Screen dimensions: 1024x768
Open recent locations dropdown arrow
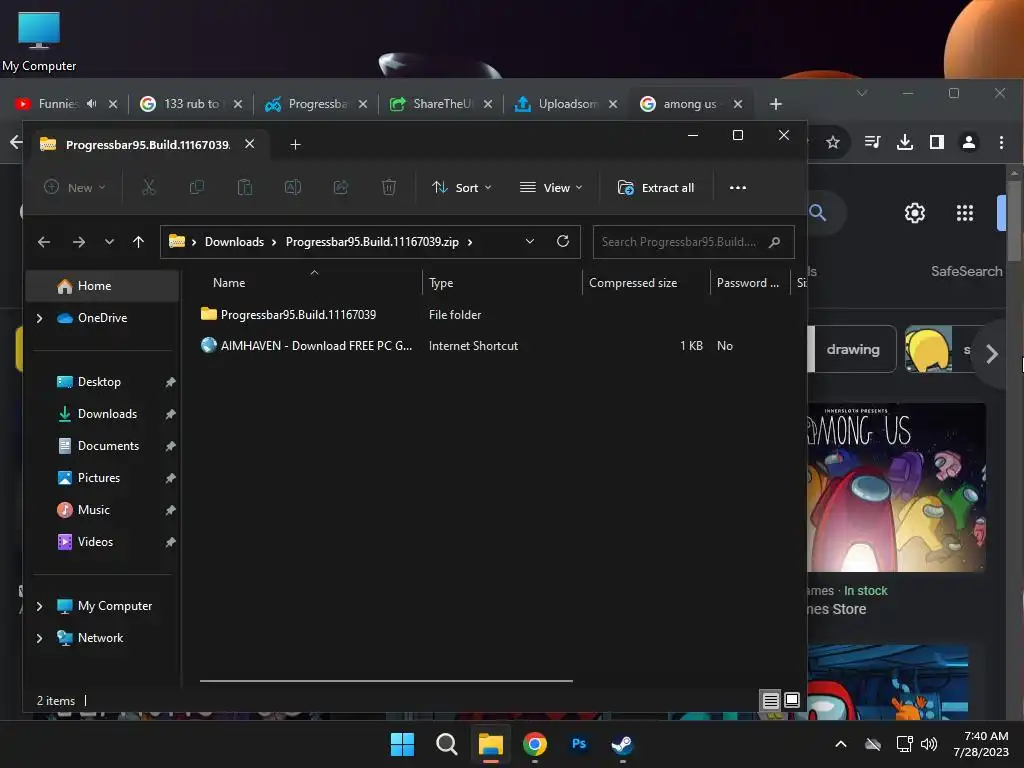(x=109, y=242)
